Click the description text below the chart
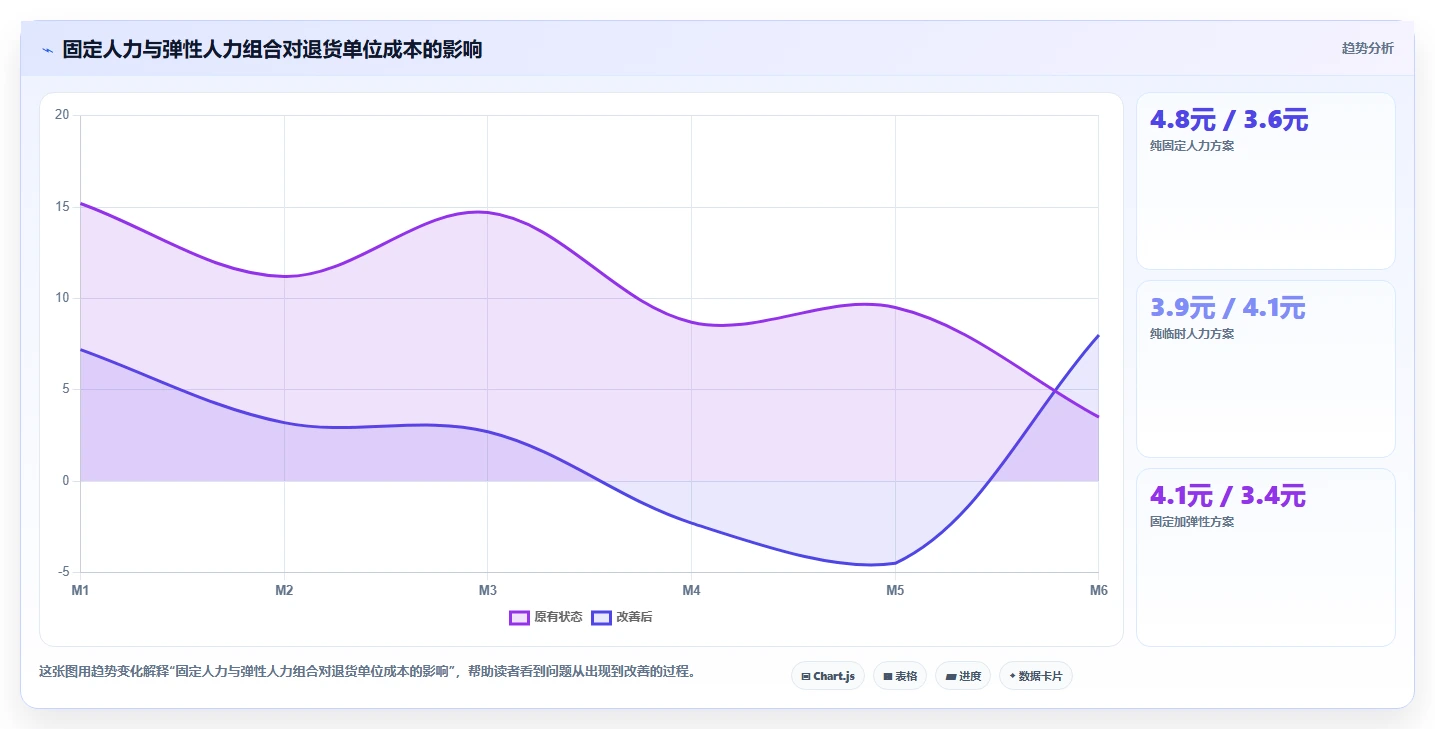 click(x=367, y=671)
